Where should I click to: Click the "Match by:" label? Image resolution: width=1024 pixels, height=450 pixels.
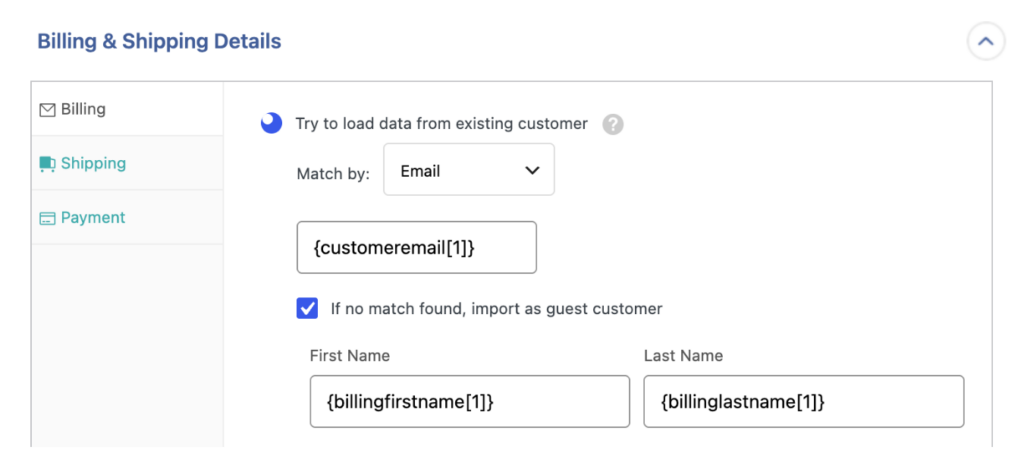333,174
